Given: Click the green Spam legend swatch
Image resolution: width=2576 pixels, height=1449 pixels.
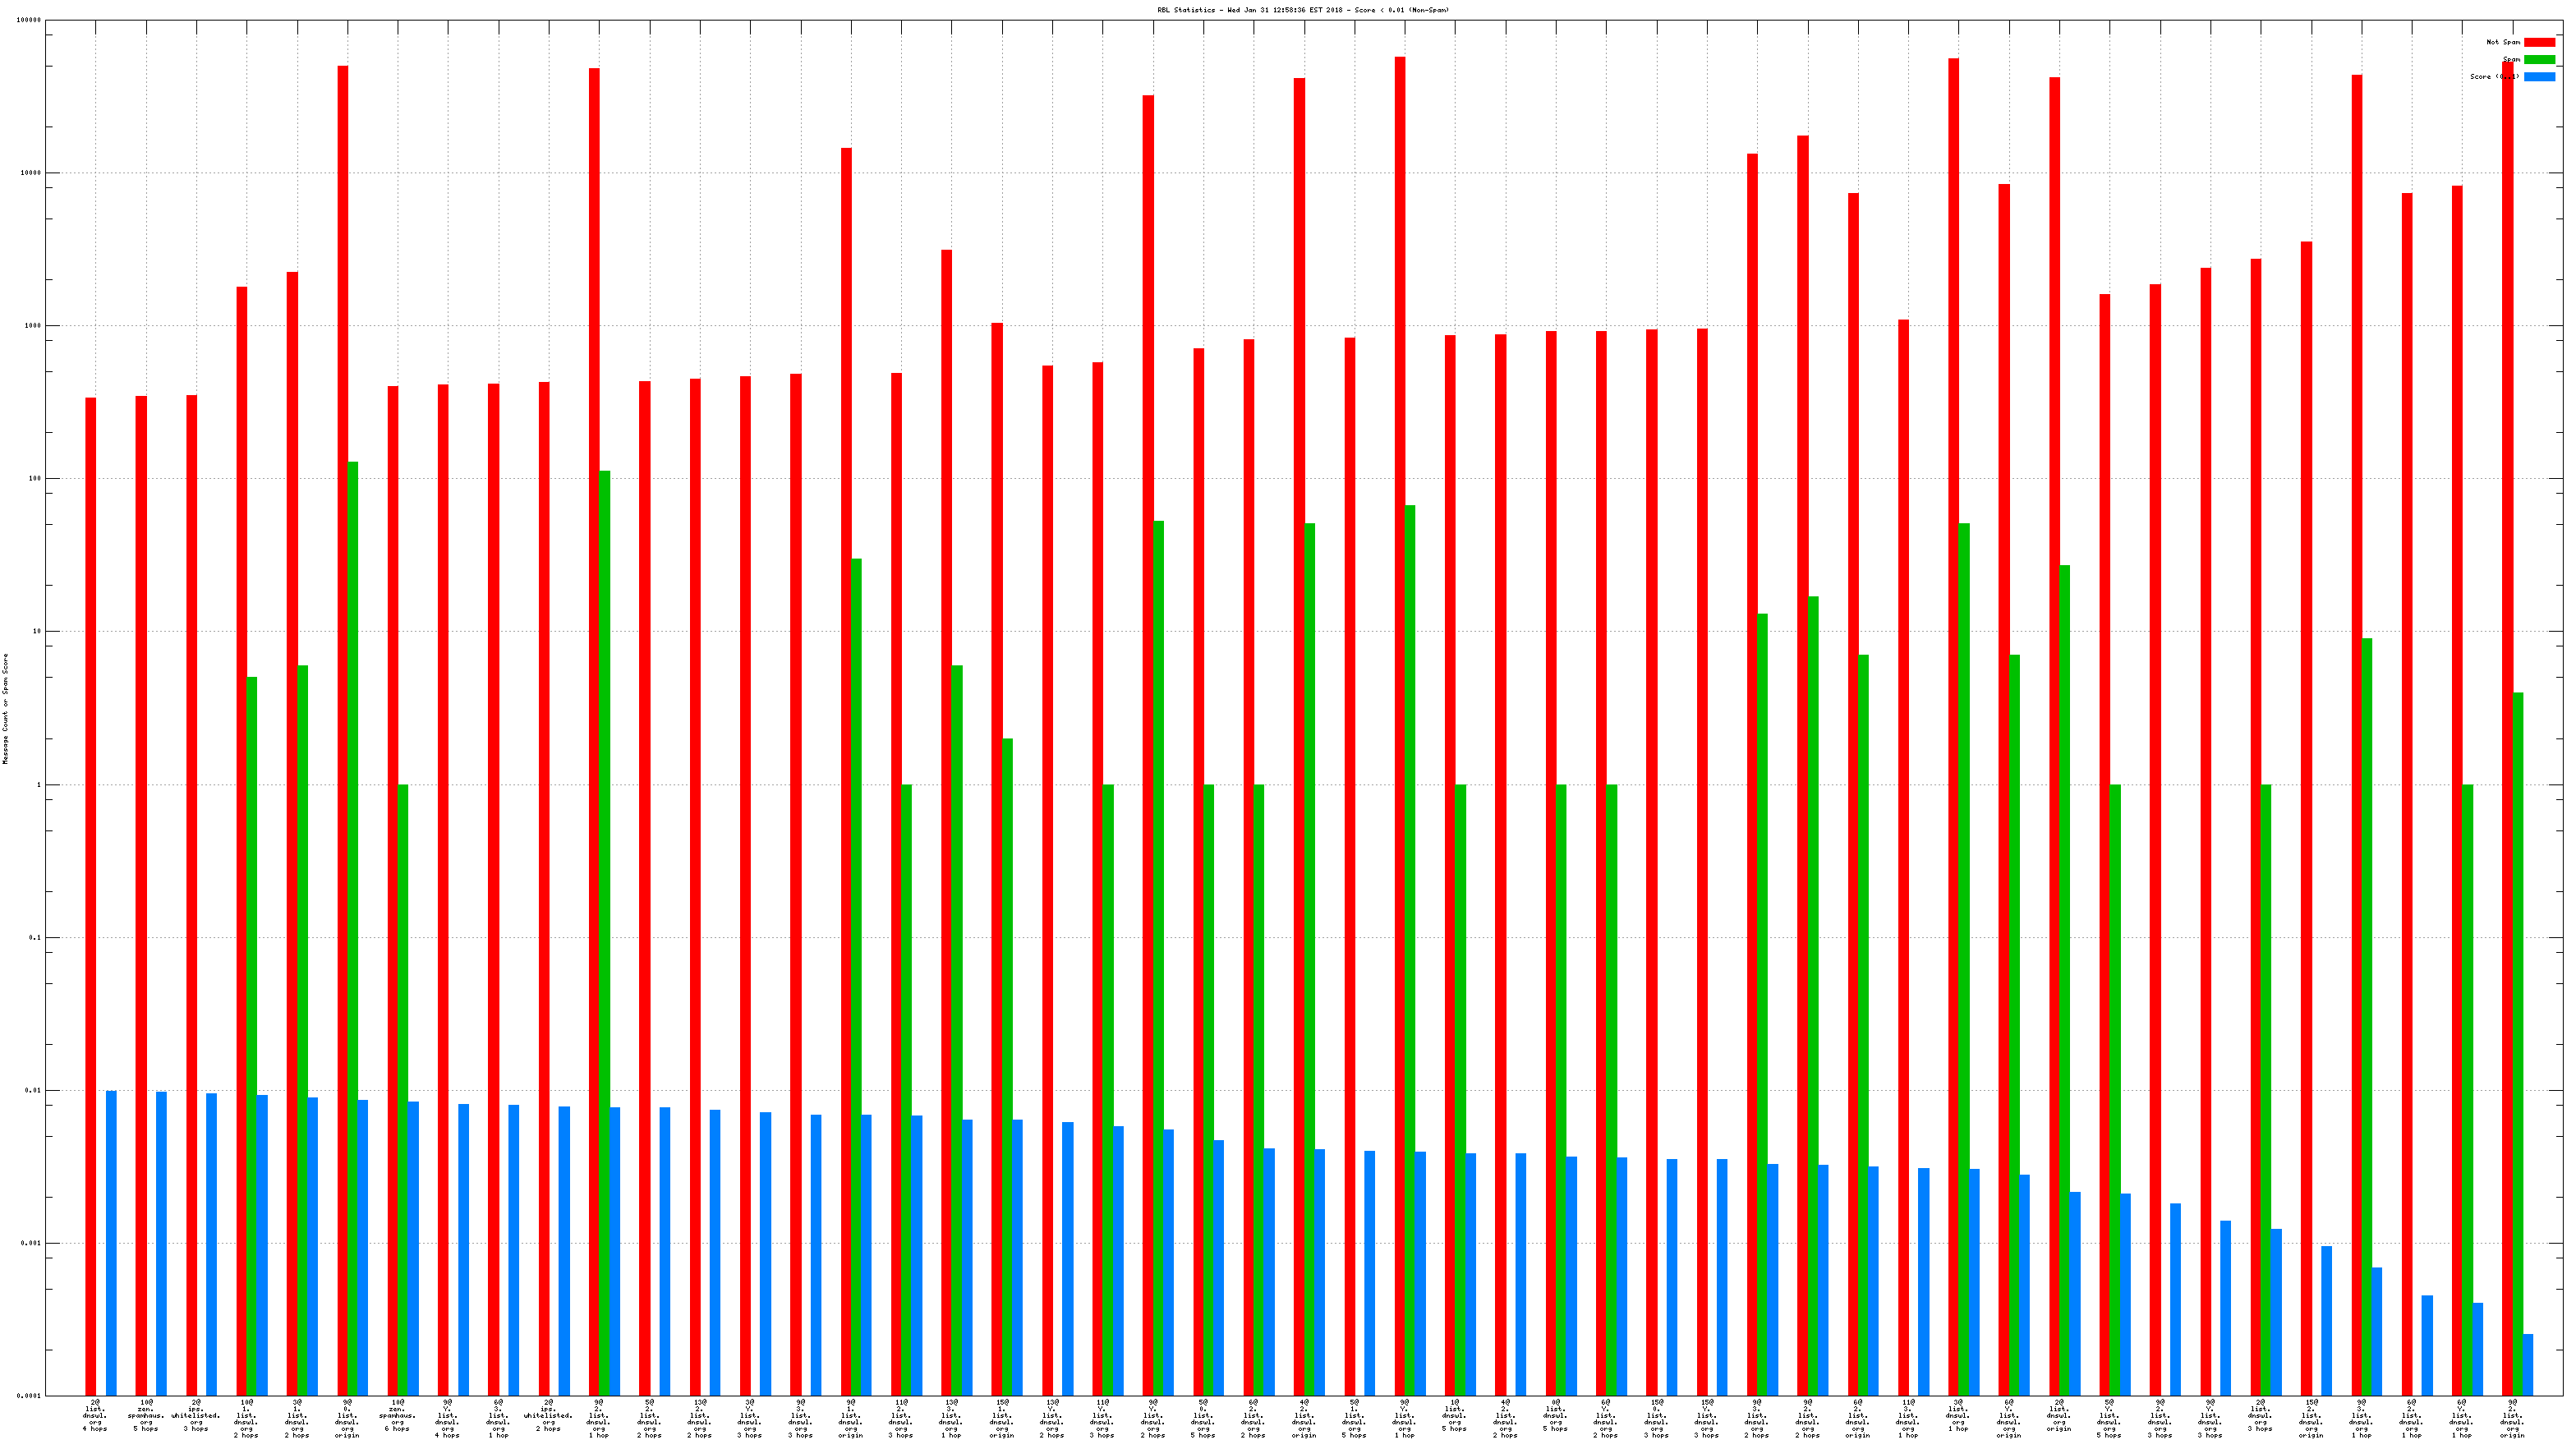Looking at the screenshot, I should [2538, 59].
